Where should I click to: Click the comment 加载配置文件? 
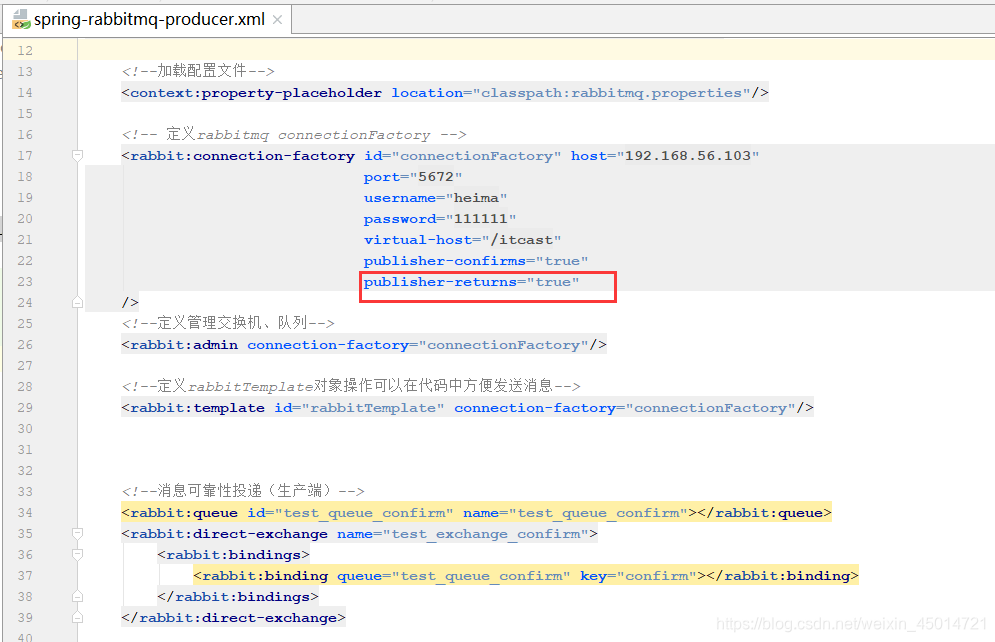tap(198, 71)
